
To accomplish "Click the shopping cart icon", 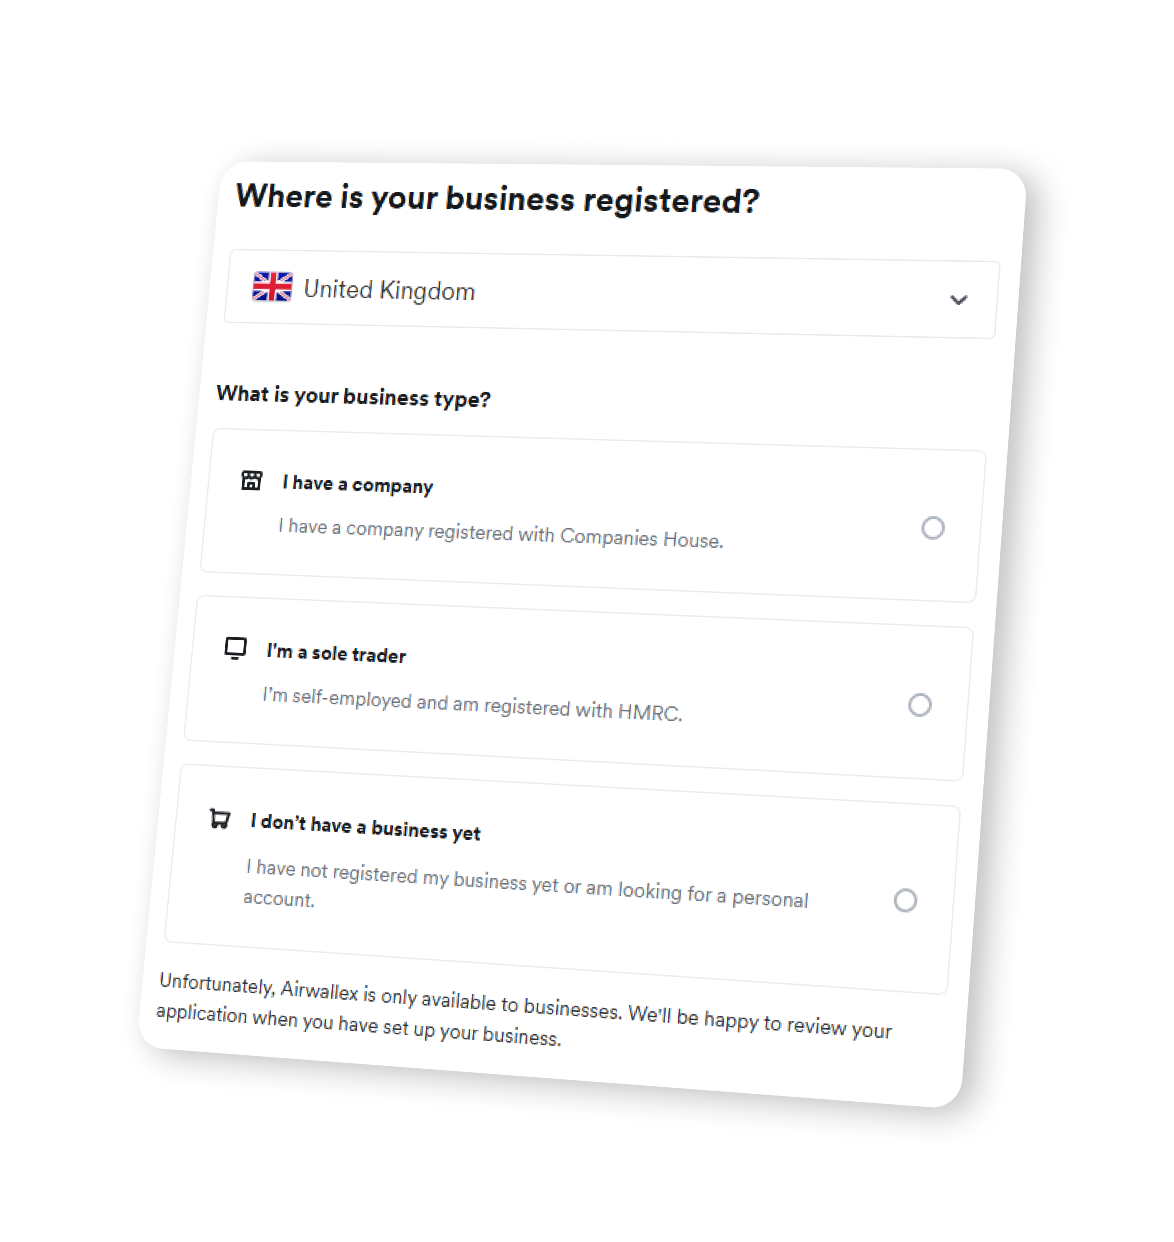I will coord(220,819).
